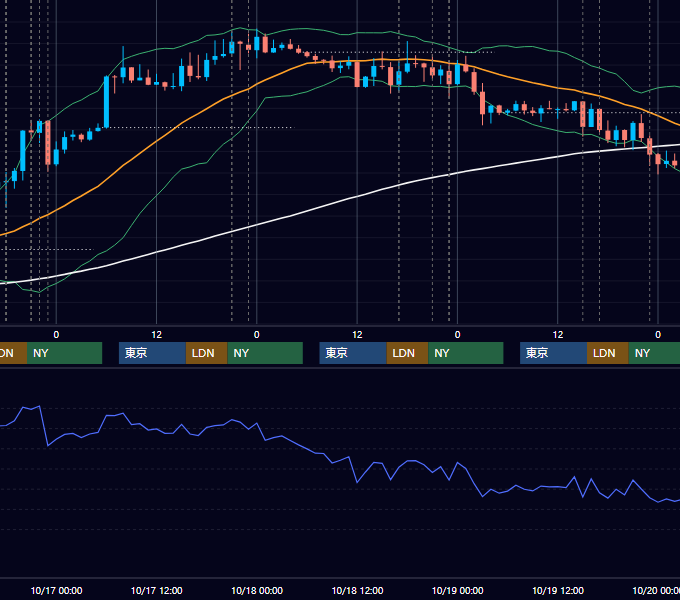
Task: Click the 10/19 12:00 date label
Action: click(558, 590)
